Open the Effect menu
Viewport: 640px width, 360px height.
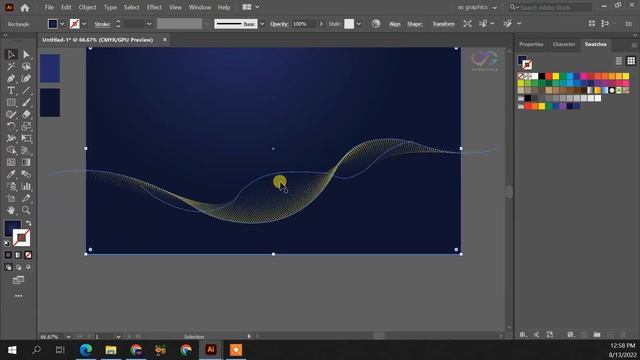(x=154, y=7)
